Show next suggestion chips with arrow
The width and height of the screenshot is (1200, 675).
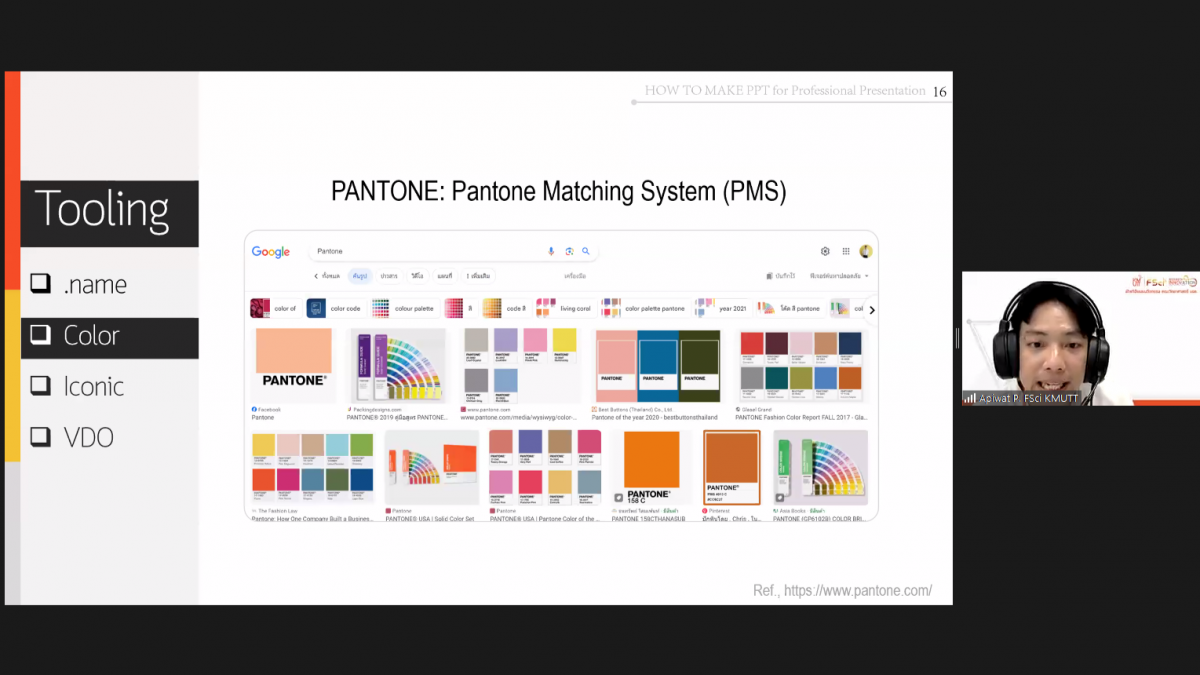pyautogui.click(x=871, y=310)
